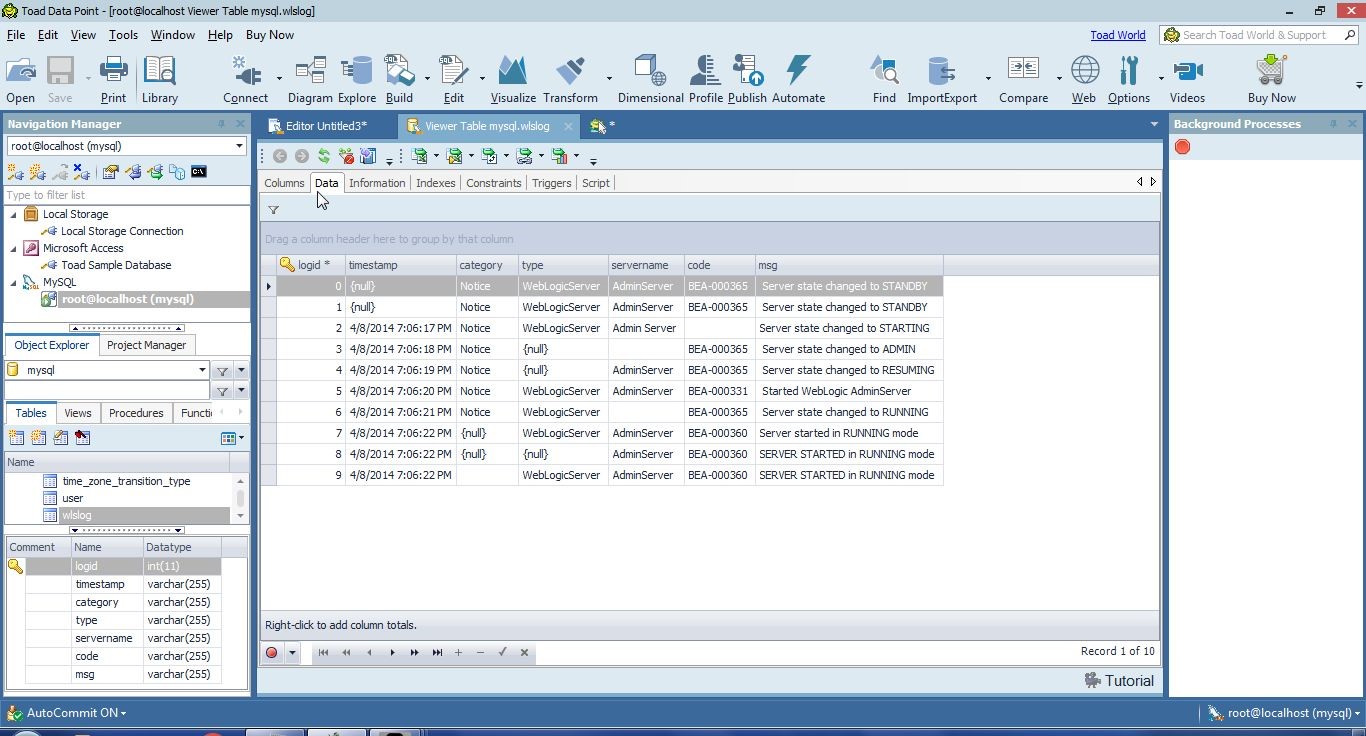This screenshot has width=1366, height=736.
Task: Add a new record with plus button
Action: (458, 652)
